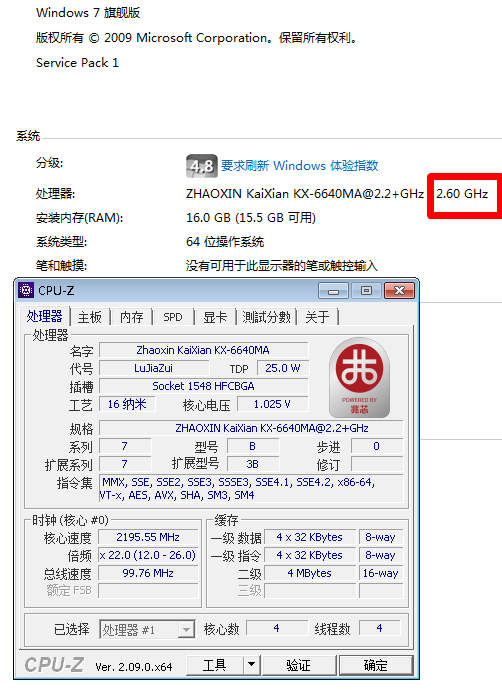The height and width of the screenshot is (690, 502).
Task: Open the 測試分數 tab
Action: click(267, 317)
